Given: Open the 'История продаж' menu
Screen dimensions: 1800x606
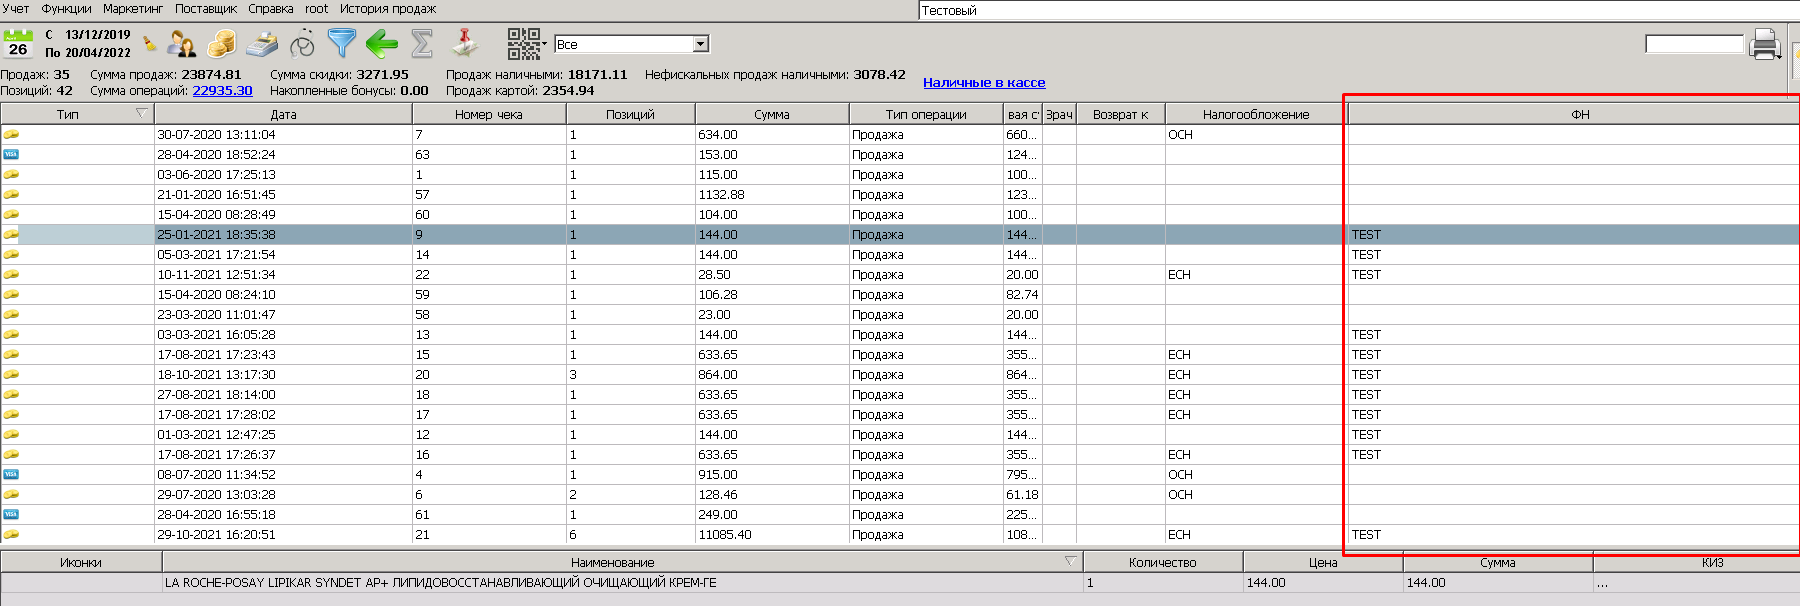Looking at the screenshot, I should [x=388, y=9].
